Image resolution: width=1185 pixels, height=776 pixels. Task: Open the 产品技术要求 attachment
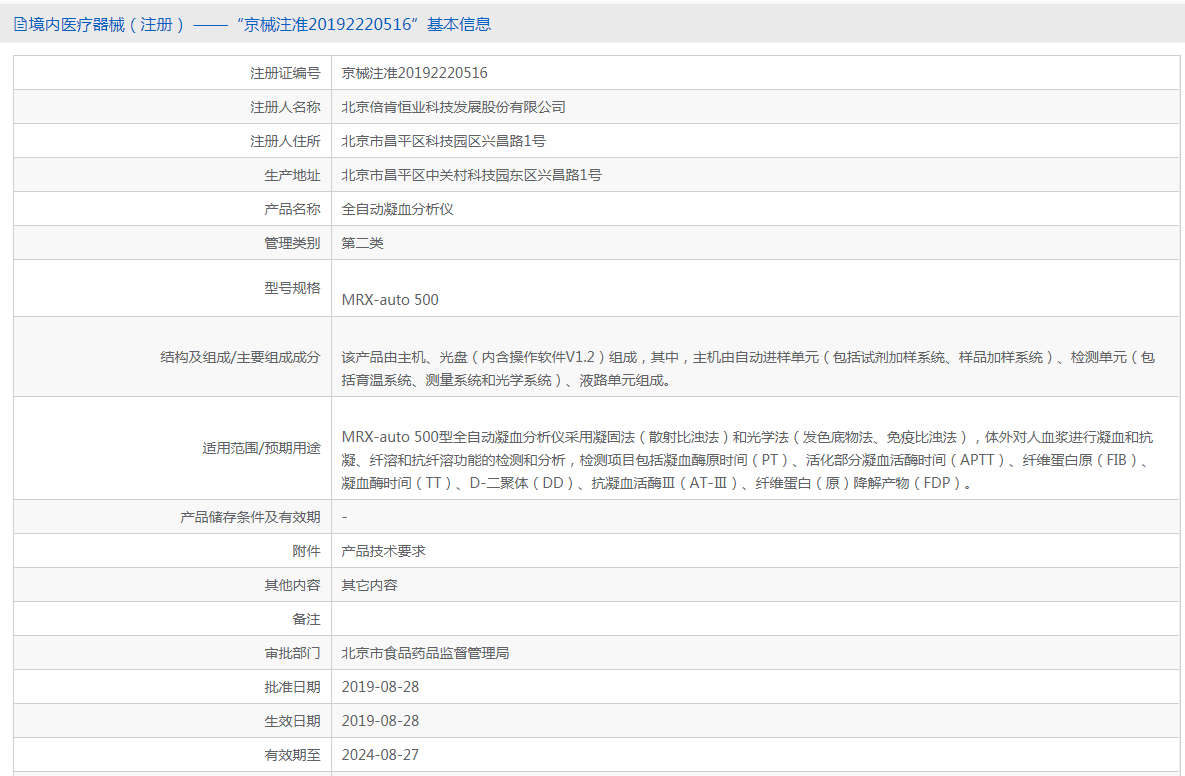383,551
